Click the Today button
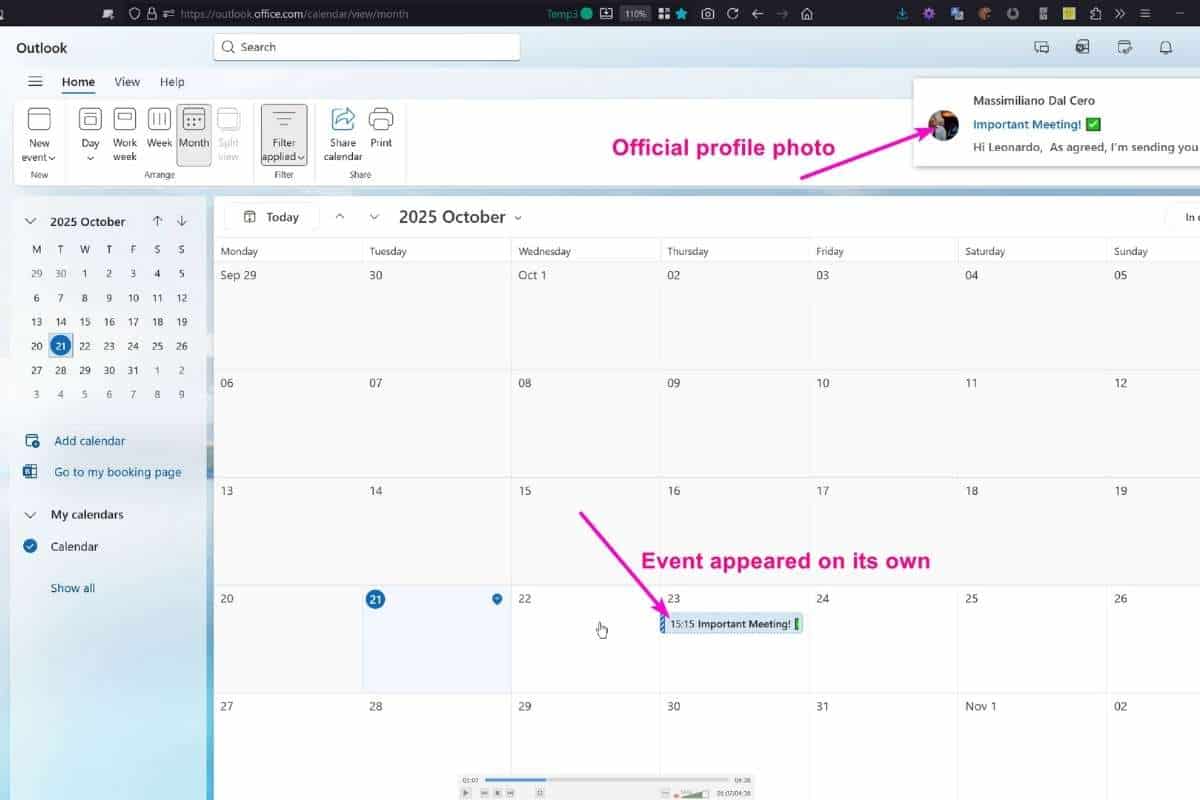The height and width of the screenshot is (800, 1200). point(271,217)
